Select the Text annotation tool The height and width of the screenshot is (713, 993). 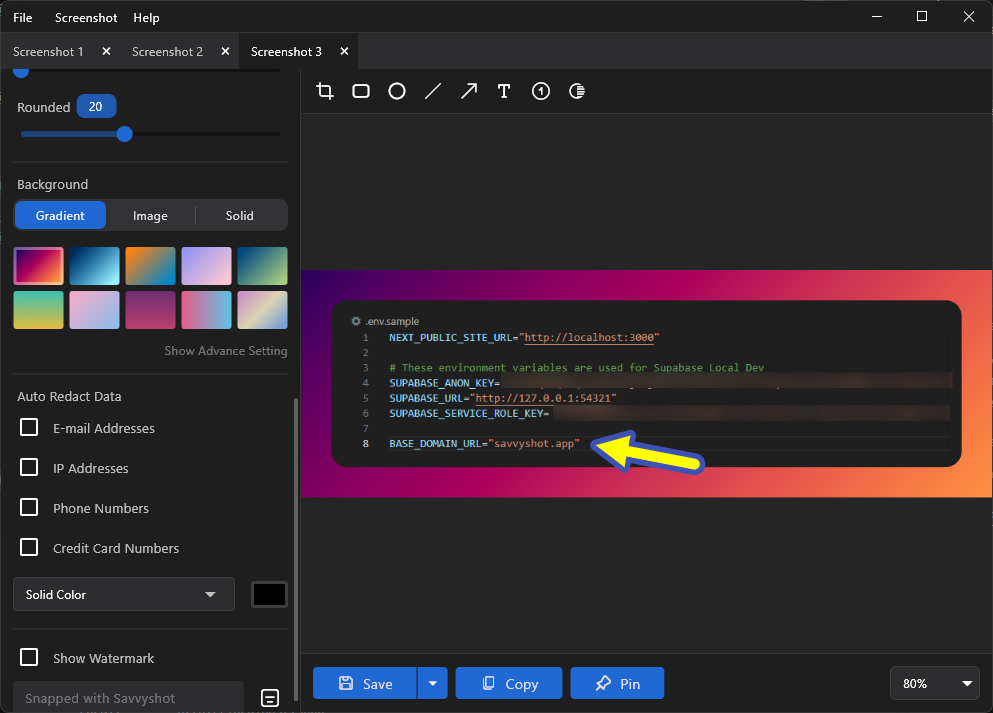(x=504, y=90)
